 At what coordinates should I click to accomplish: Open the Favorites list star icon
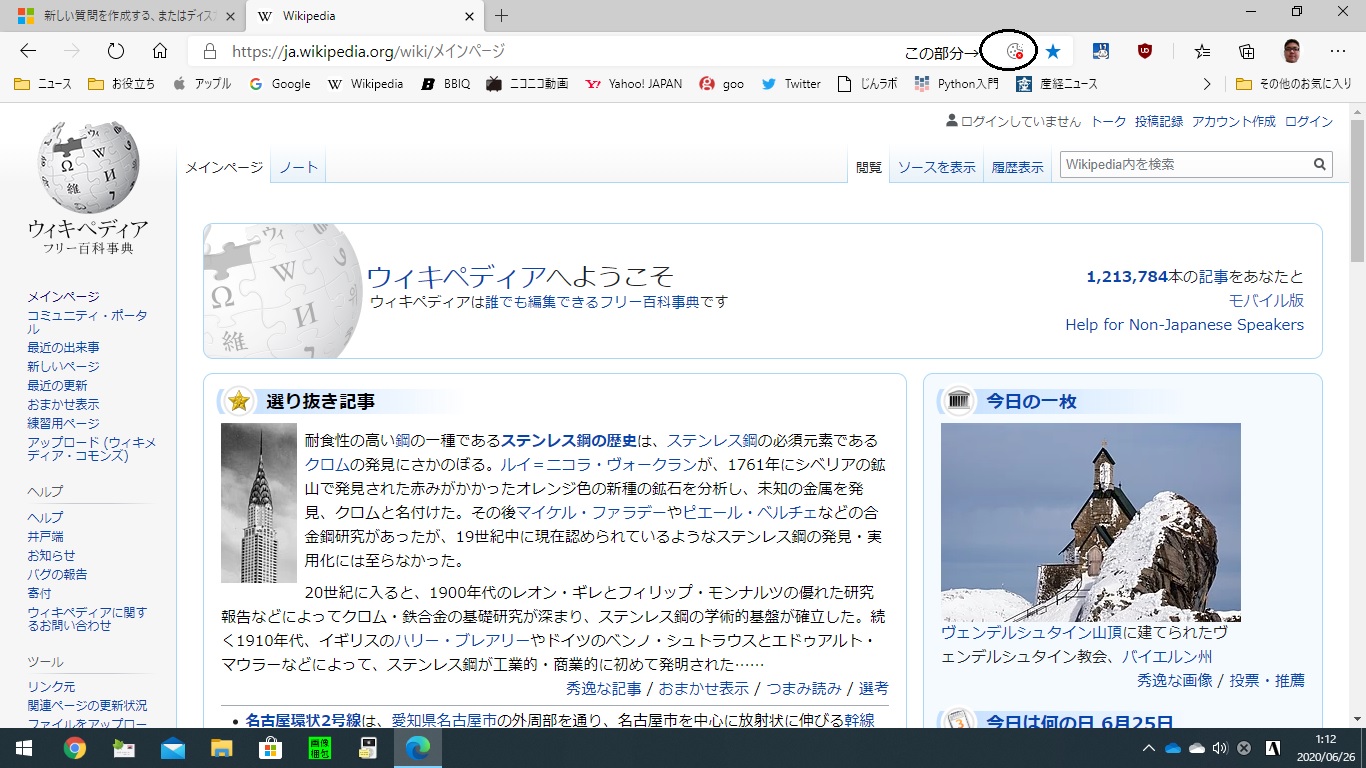point(1202,51)
